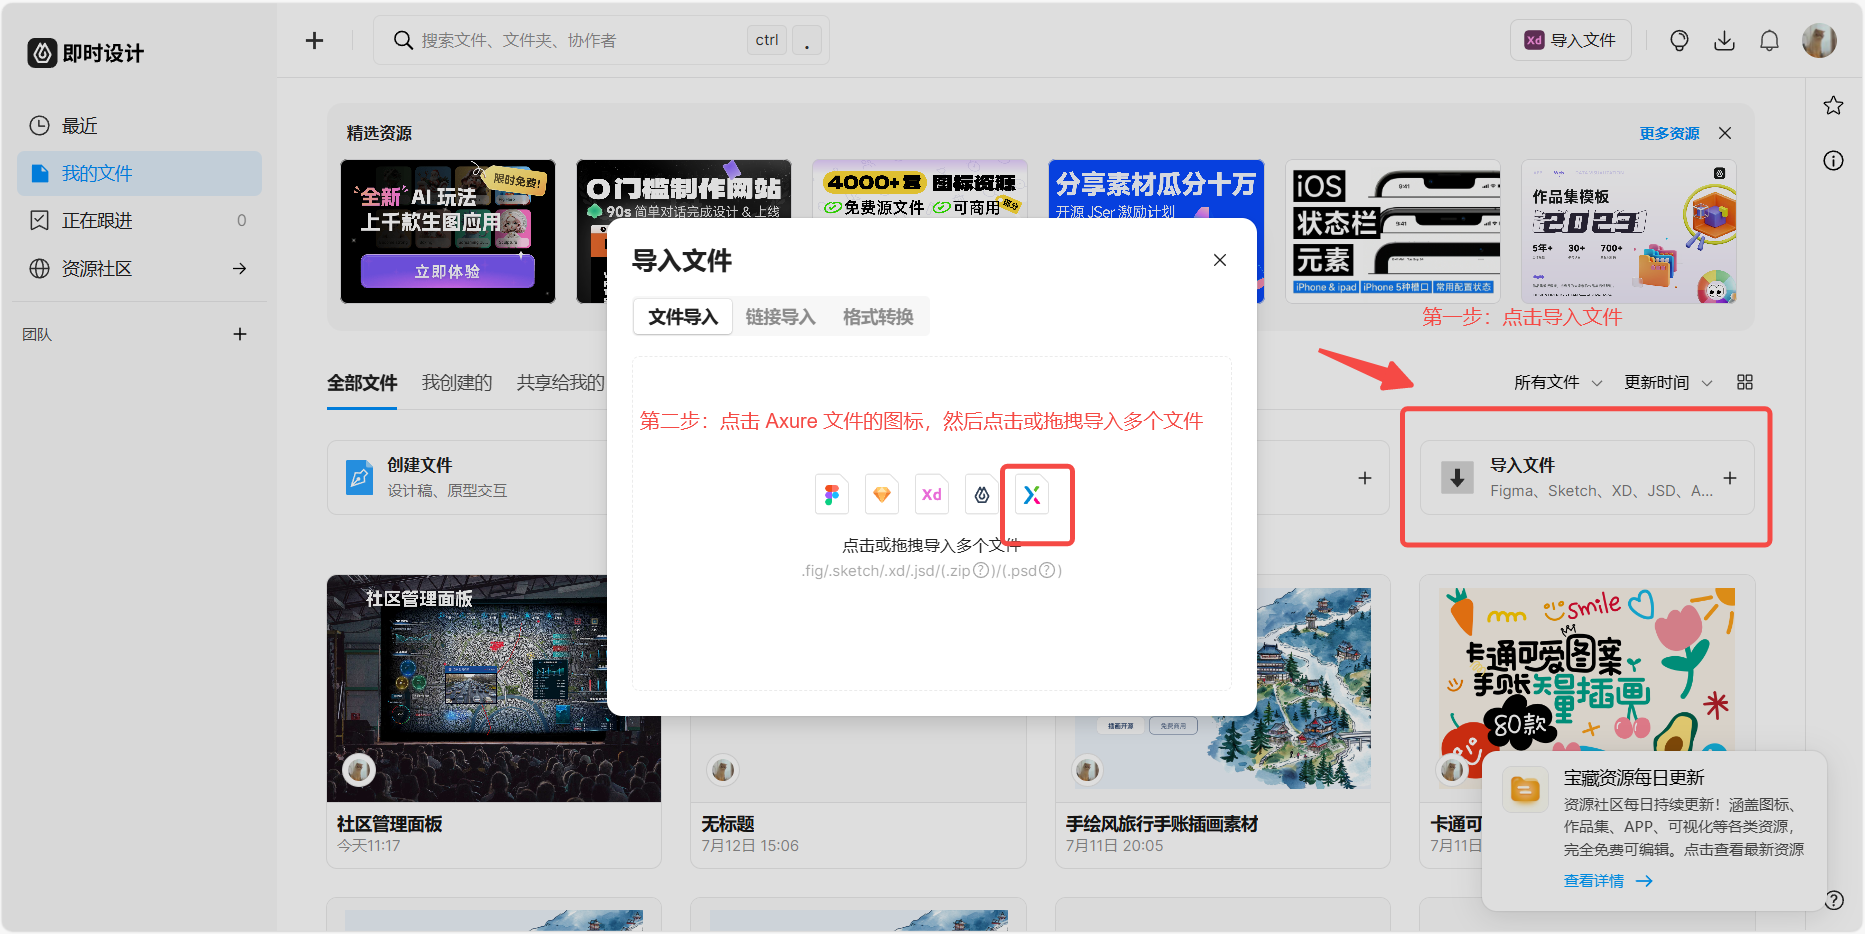Open the lightbulb tips icon
The image size is (1865, 934).
click(1679, 40)
